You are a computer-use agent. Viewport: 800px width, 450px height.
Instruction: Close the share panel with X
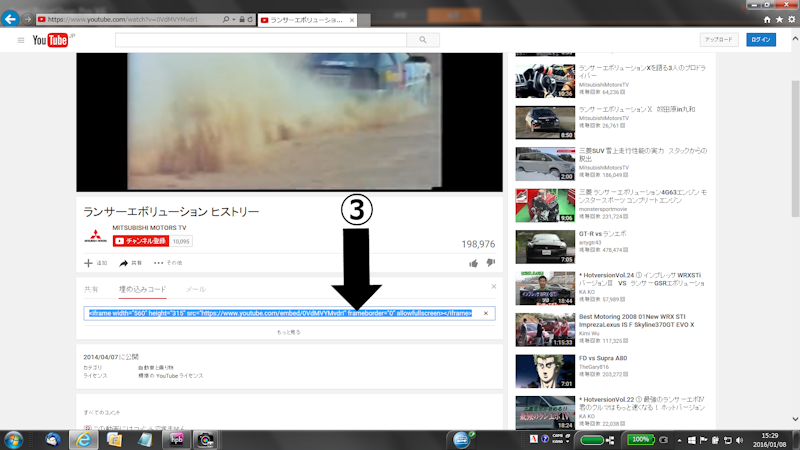(x=493, y=287)
